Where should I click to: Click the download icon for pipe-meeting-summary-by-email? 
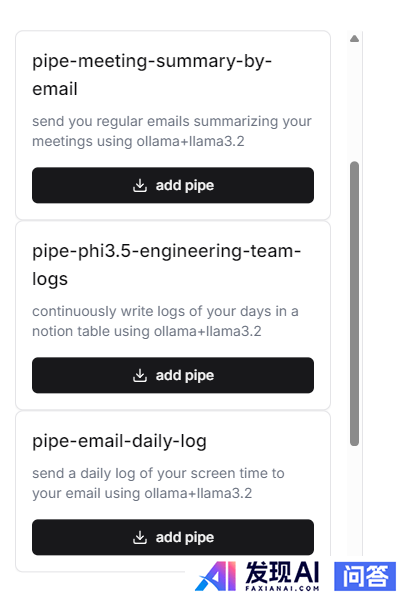(x=140, y=186)
